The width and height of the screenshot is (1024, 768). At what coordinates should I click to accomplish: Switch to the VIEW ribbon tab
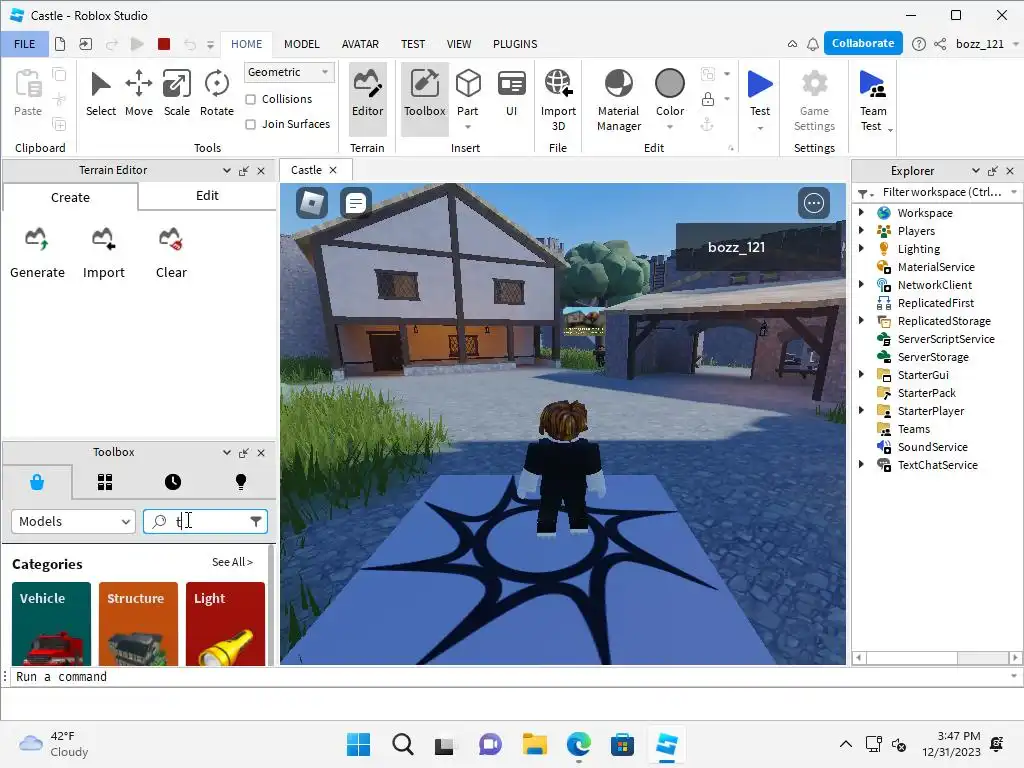coord(458,44)
